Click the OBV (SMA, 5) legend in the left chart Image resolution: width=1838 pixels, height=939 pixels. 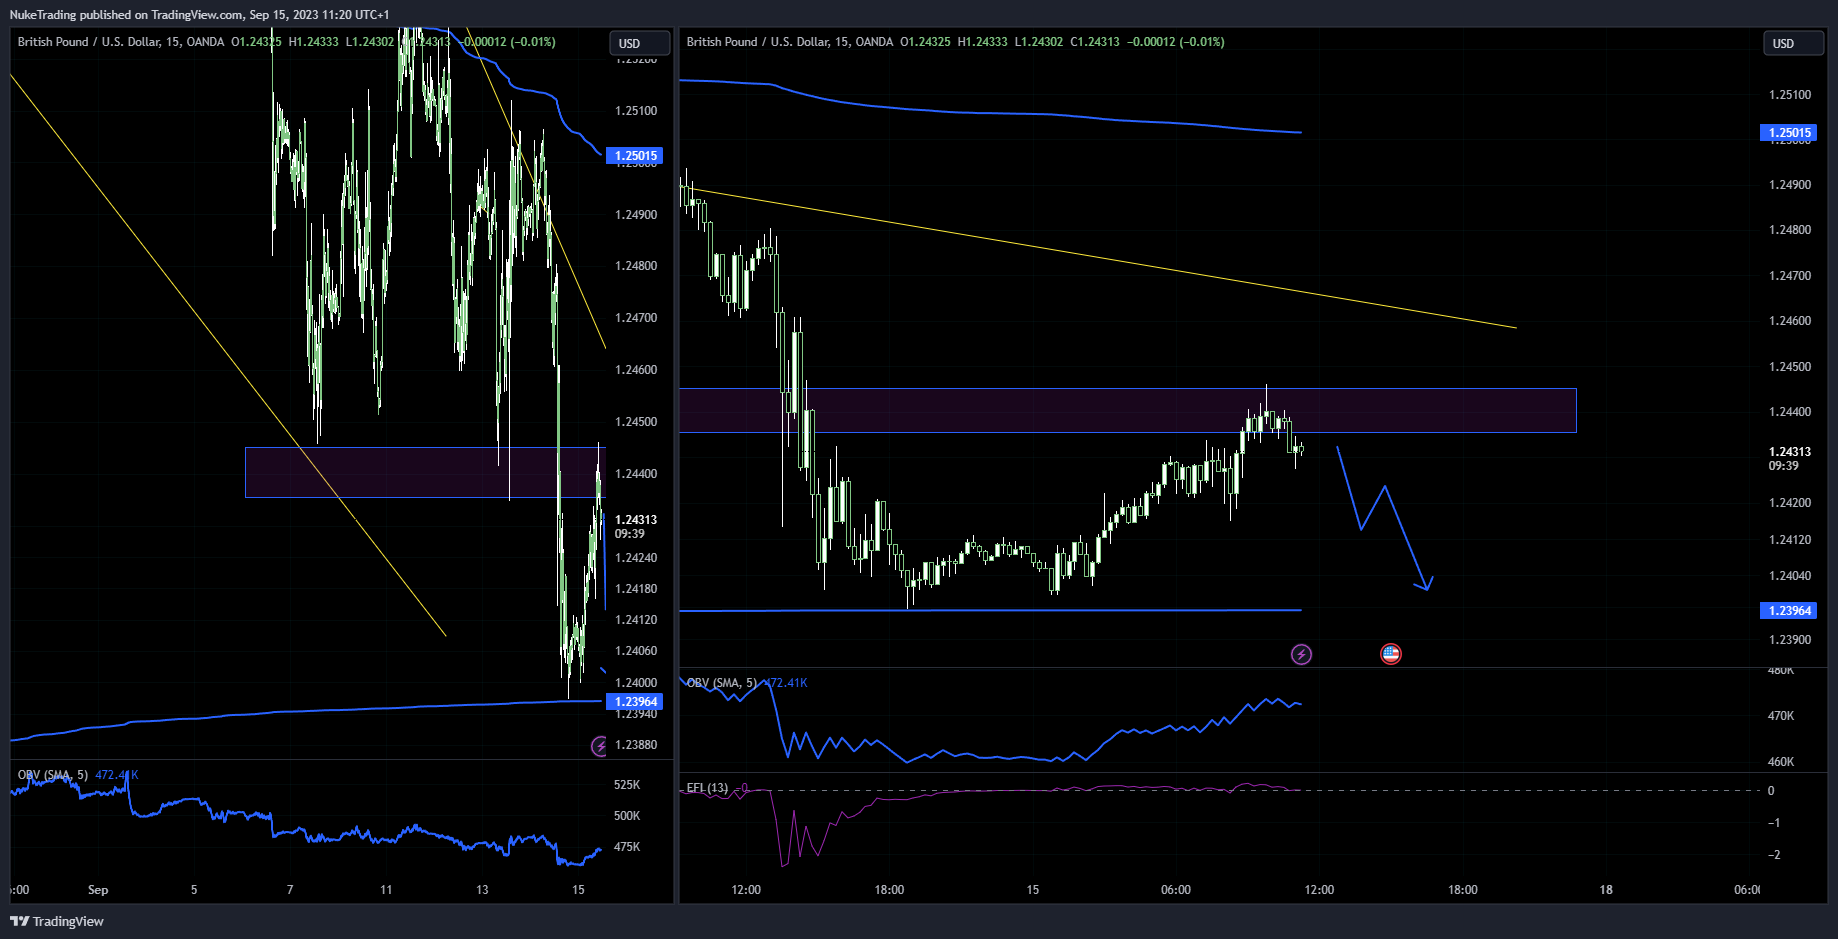(52, 775)
